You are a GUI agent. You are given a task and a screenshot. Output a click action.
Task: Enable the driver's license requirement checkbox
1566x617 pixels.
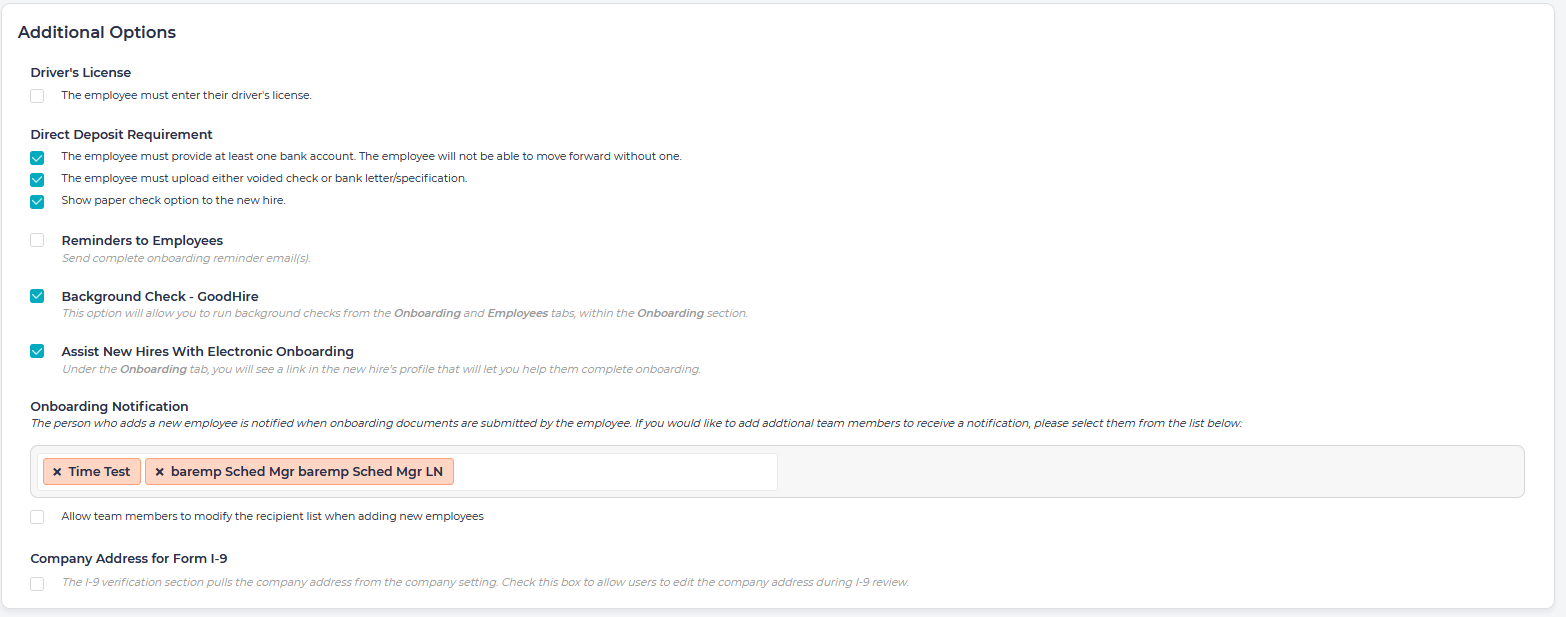point(37,96)
